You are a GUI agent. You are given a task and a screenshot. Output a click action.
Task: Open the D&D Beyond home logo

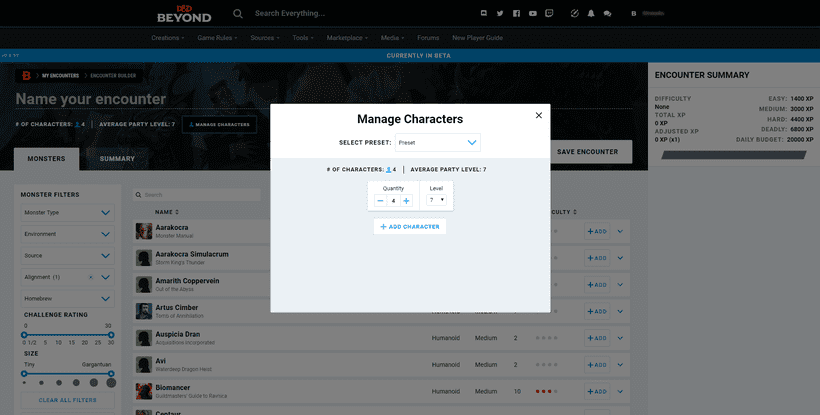[184, 14]
